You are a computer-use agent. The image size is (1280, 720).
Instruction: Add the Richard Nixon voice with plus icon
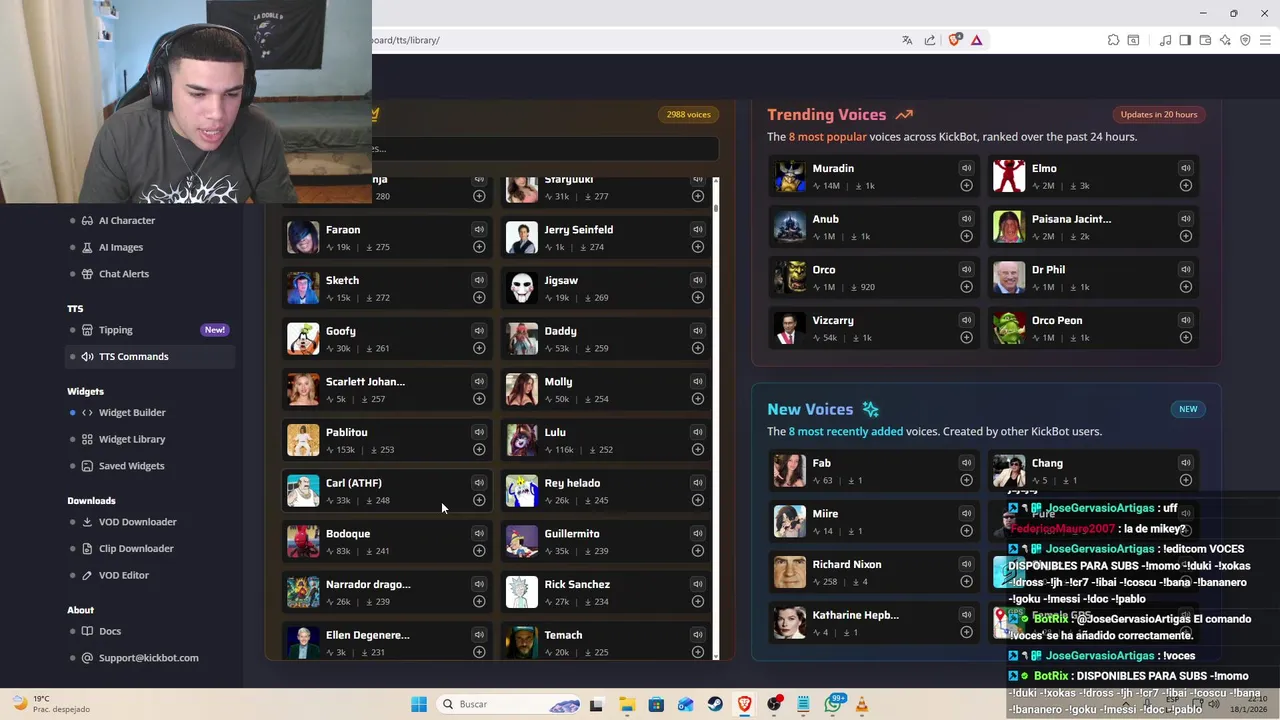tap(966, 581)
